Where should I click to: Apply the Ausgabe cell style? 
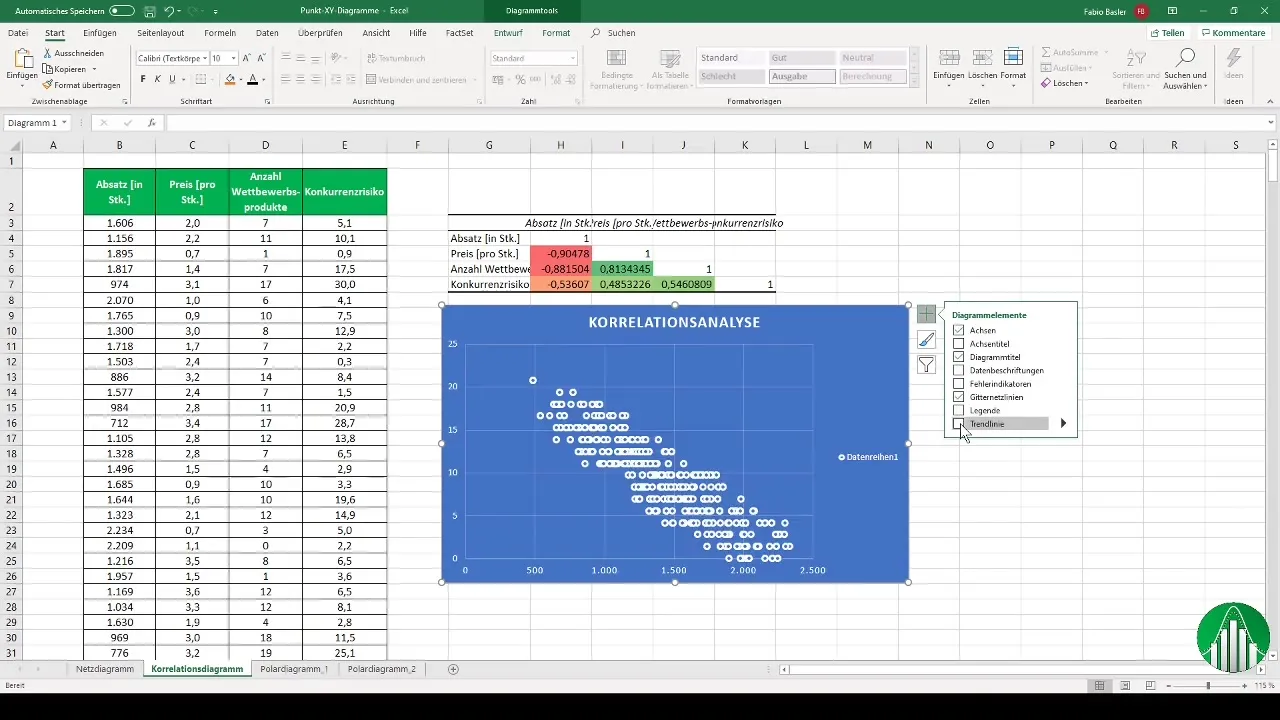tap(801, 76)
